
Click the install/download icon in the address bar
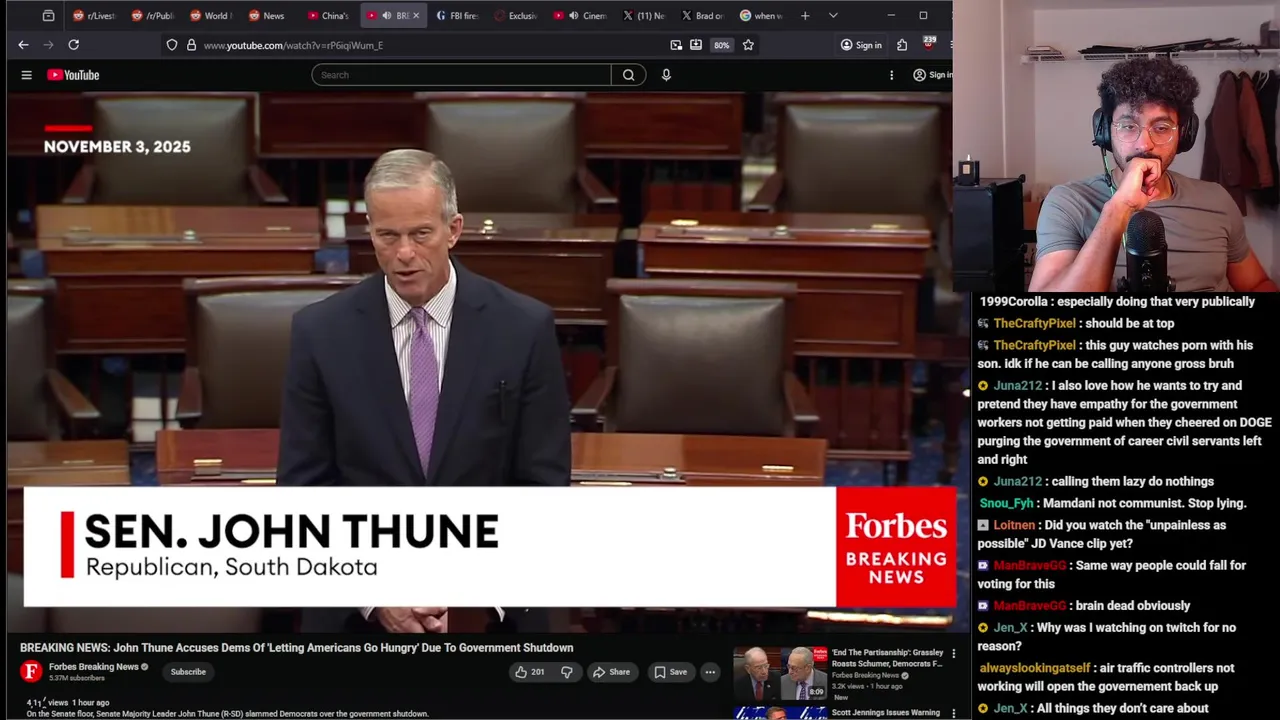696,45
